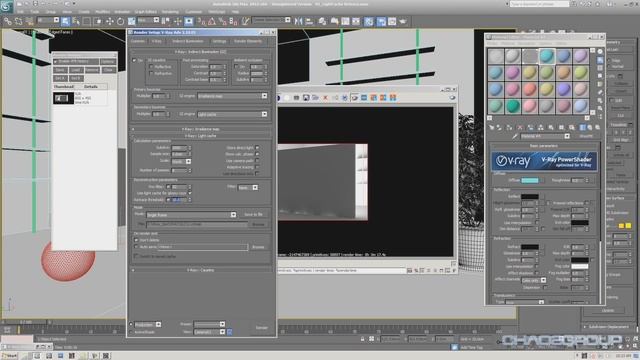The image size is (640, 360).
Task: Open the light cache Filter dropdown
Action: tap(248, 187)
